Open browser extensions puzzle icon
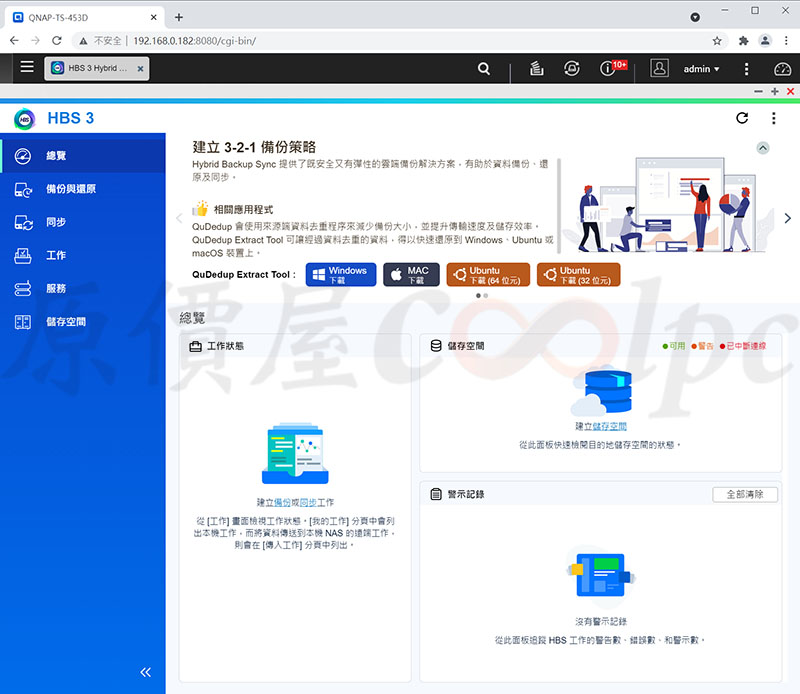Viewport: 800px width, 694px height. [x=743, y=41]
